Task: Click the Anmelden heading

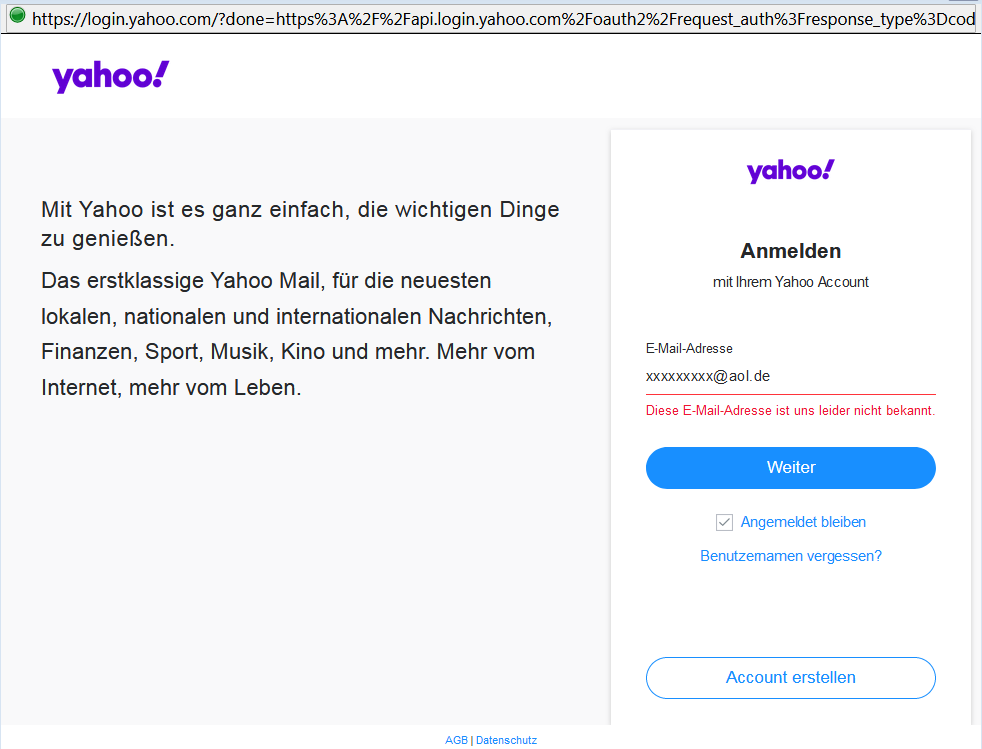Action: click(x=790, y=251)
